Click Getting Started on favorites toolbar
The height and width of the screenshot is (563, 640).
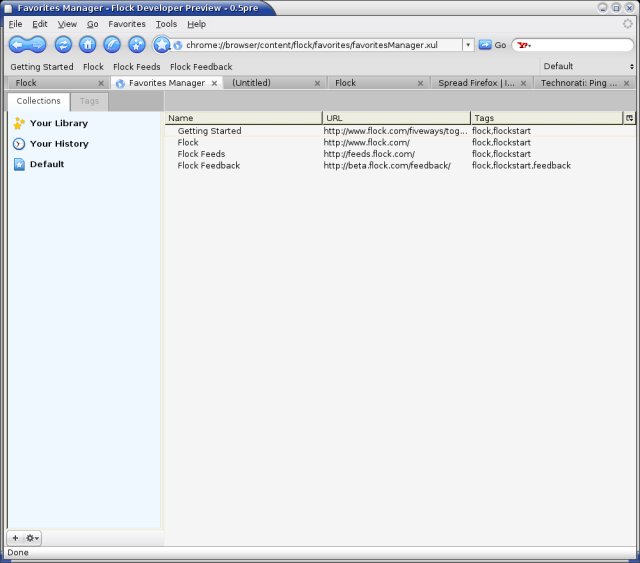42,67
